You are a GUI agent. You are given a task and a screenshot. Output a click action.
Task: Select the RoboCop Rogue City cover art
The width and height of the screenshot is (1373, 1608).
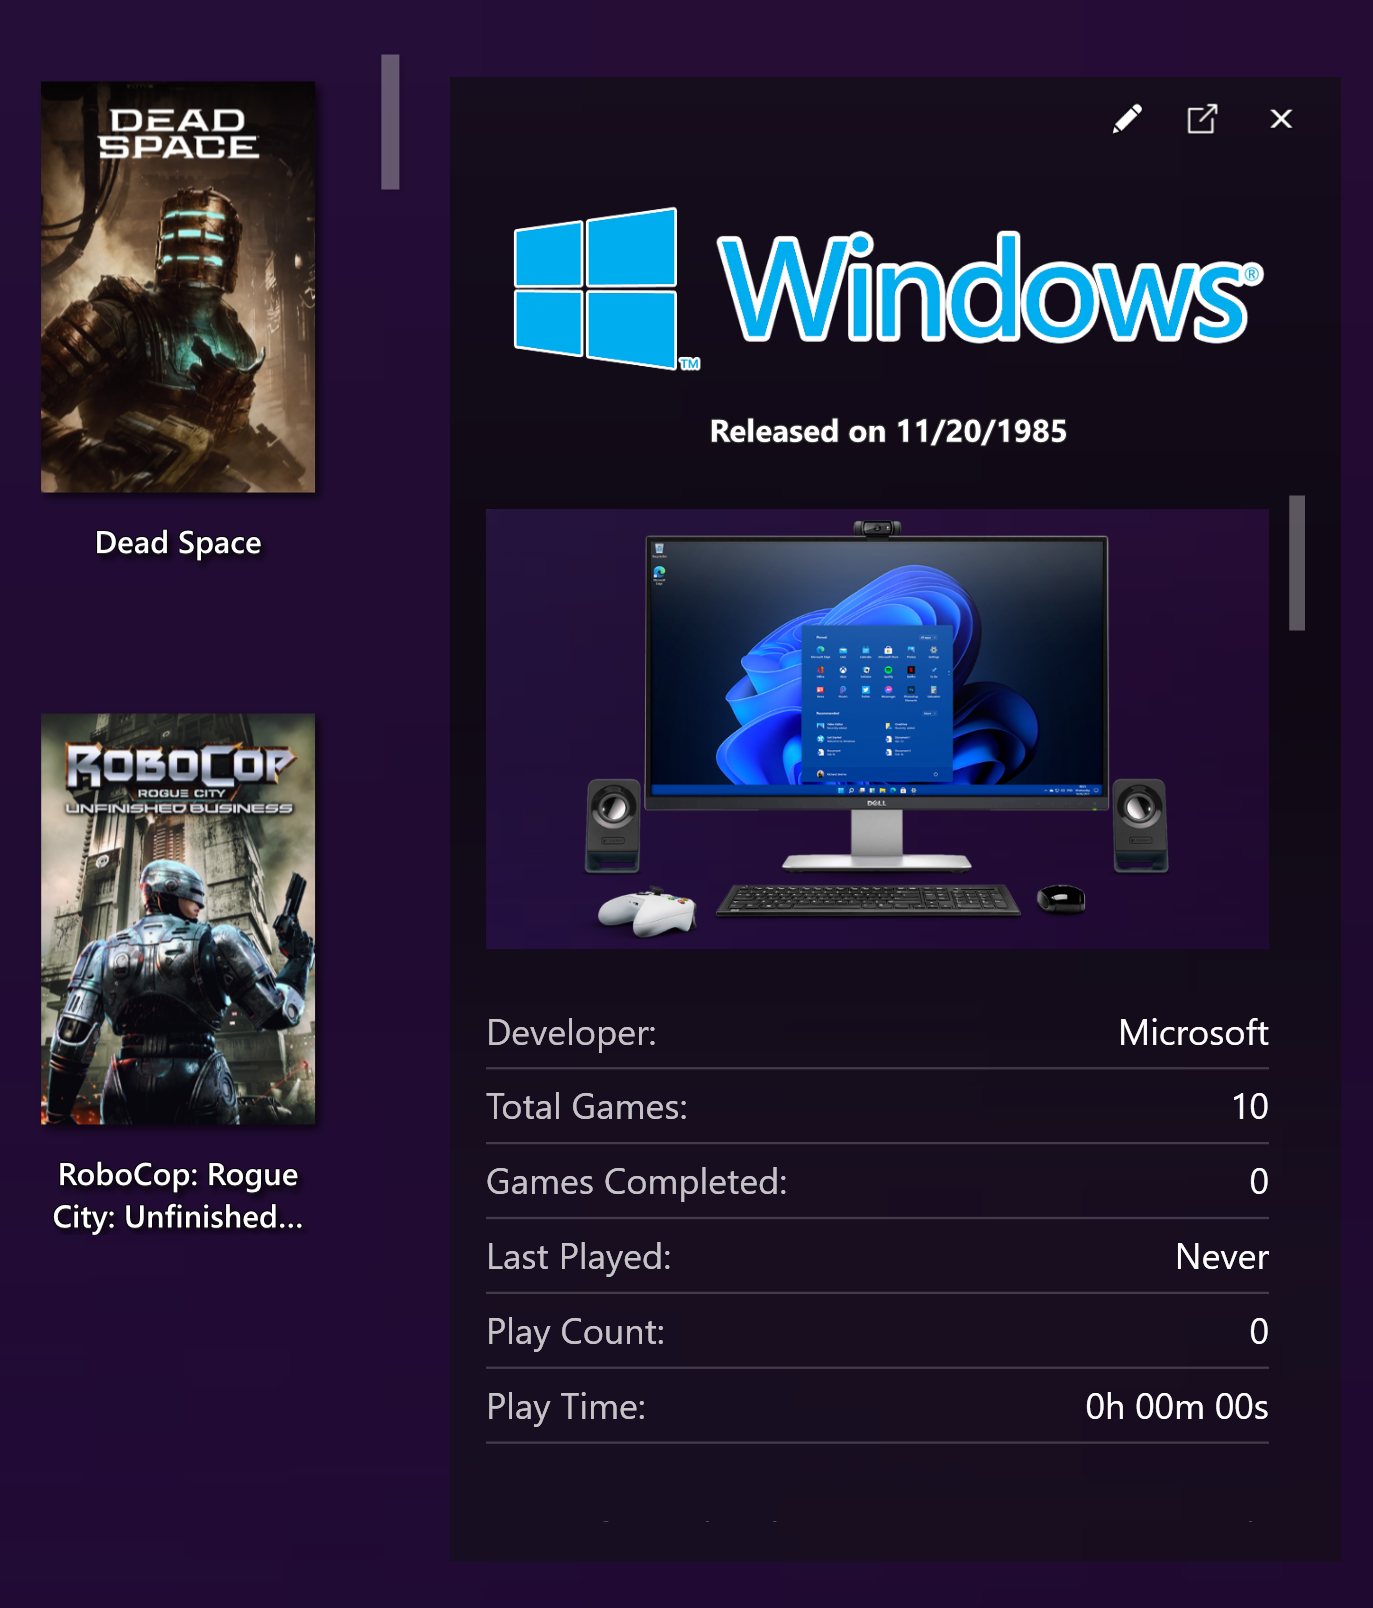(x=178, y=919)
